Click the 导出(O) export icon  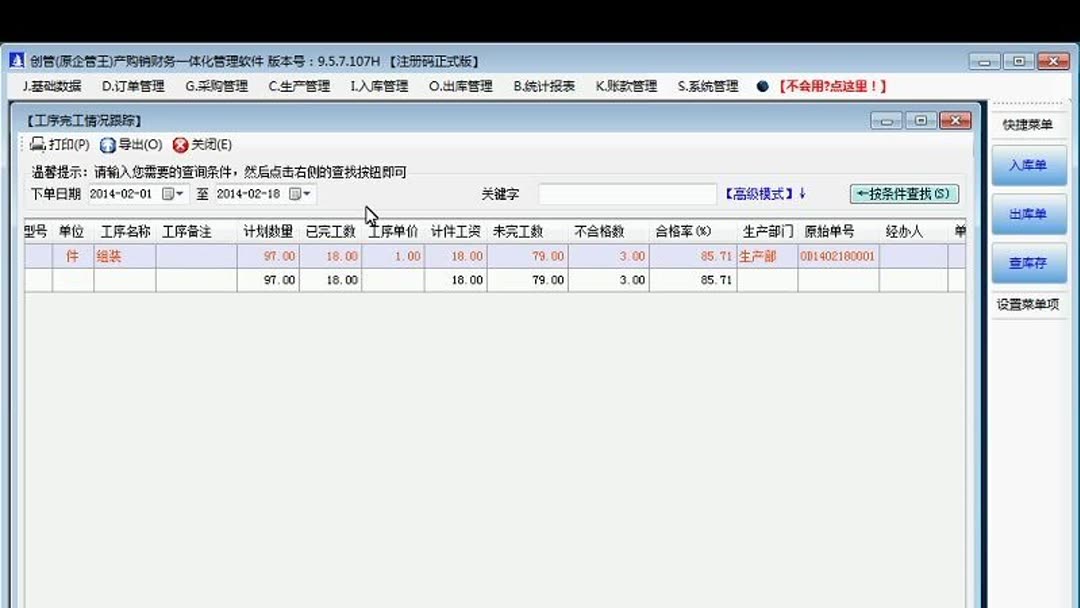pyautogui.click(x=108, y=144)
